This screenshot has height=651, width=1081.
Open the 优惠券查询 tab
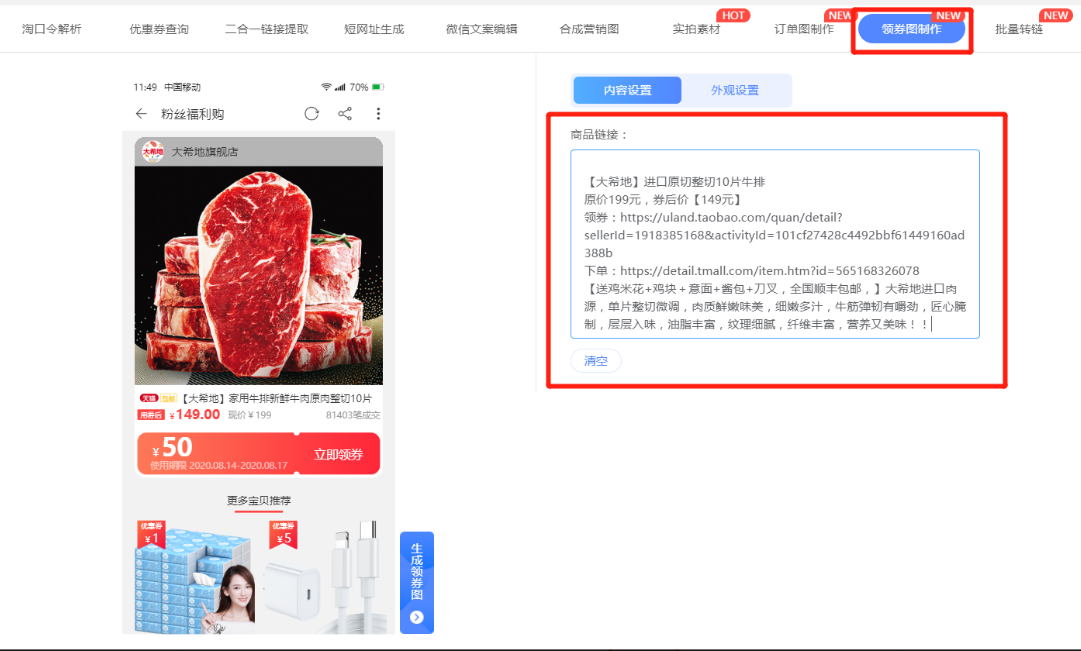coord(159,29)
